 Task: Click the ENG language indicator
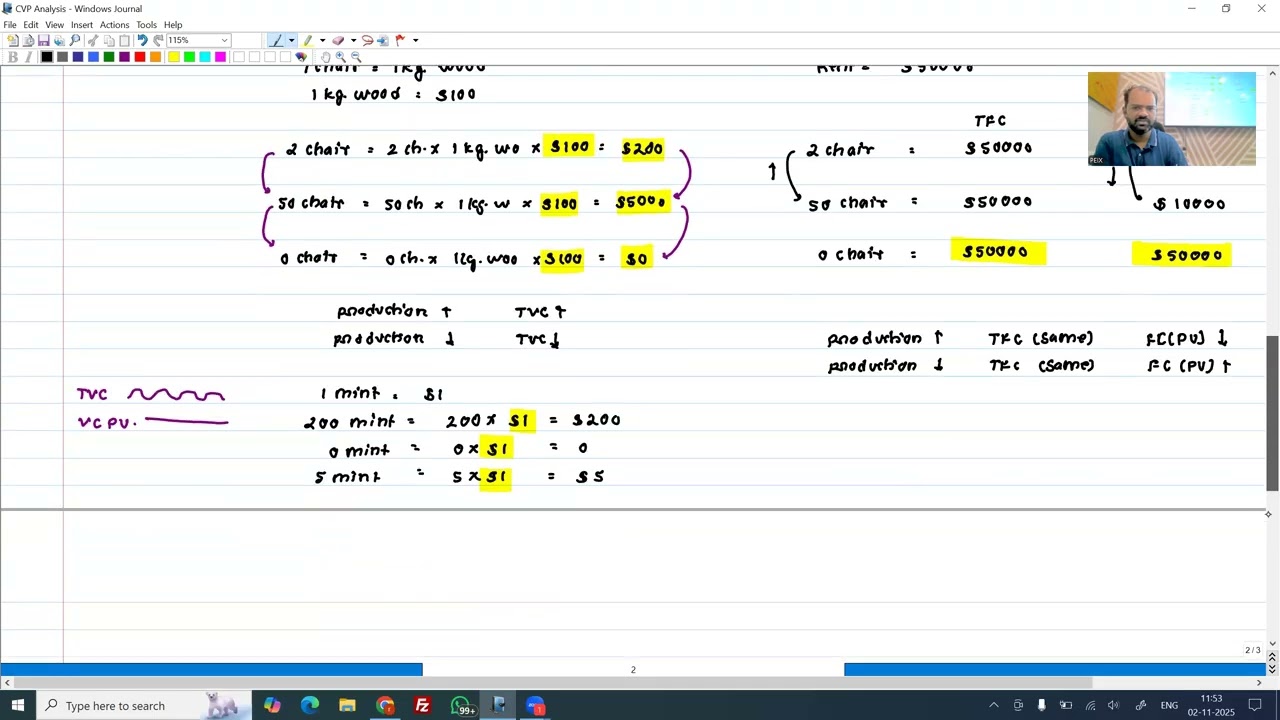pyautogui.click(x=1169, y=706)
